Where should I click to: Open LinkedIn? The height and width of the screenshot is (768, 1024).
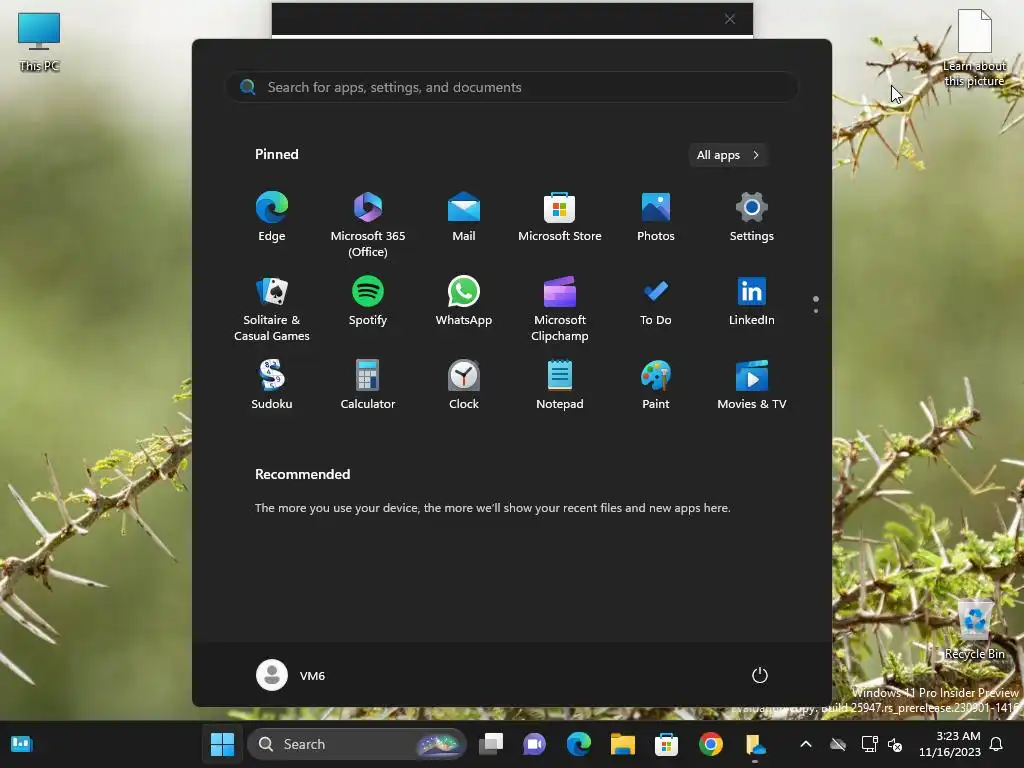752,301
